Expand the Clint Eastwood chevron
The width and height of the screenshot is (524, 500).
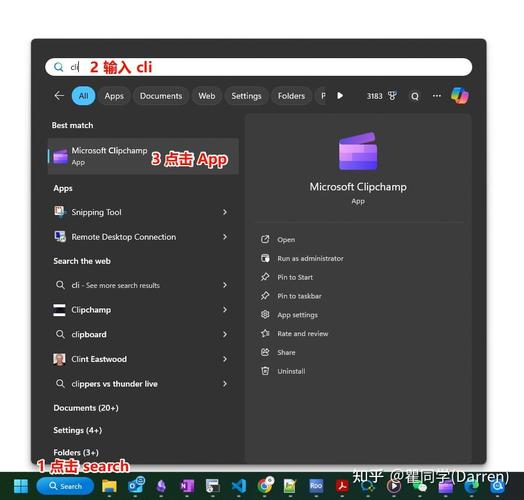pyautogui.click(x=225, y=359)
